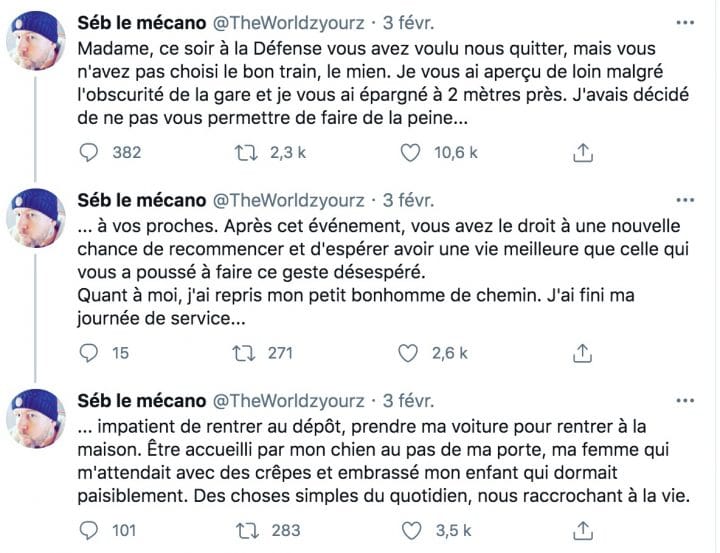Share the first tweet about la Défense
This screenshot has height=553, width=720.
point(585,152)
